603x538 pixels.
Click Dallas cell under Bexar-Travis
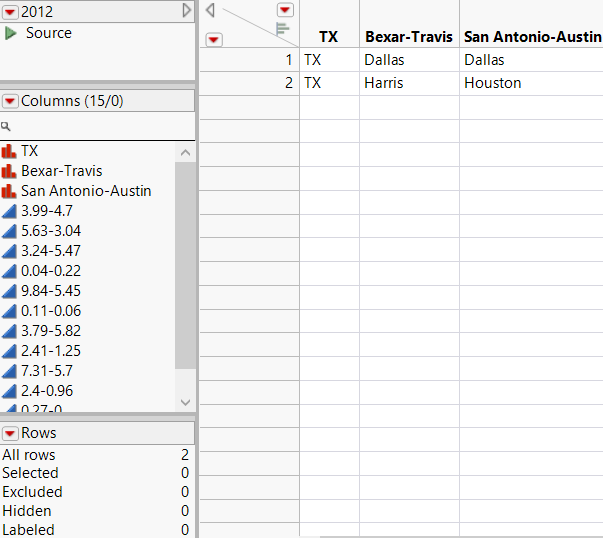tap(410, 60)
